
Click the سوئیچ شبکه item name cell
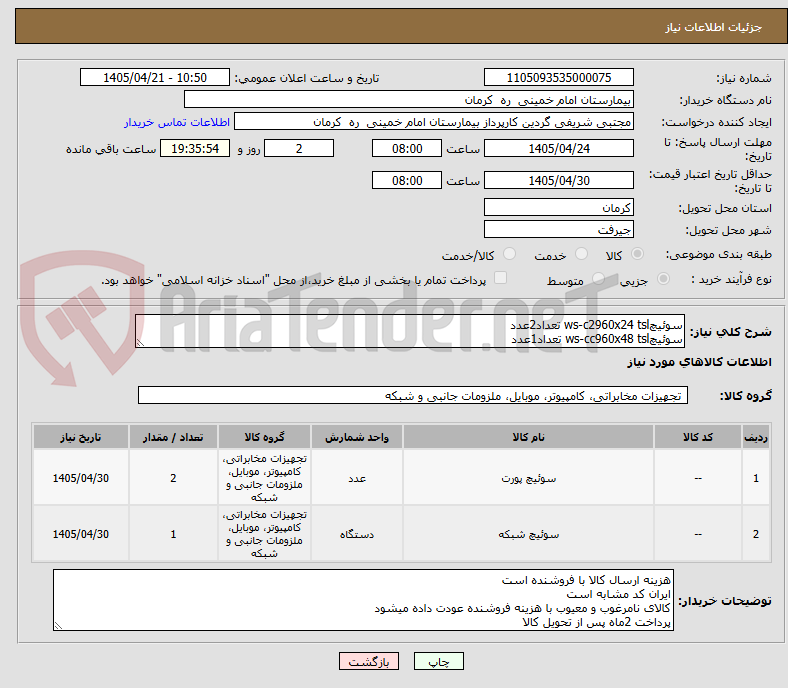pyautogui.click(x=528, y=534)
